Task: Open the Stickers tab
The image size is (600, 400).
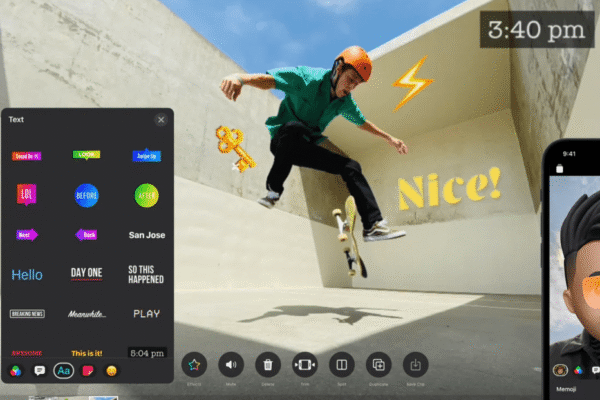Action: click(88, 370)
